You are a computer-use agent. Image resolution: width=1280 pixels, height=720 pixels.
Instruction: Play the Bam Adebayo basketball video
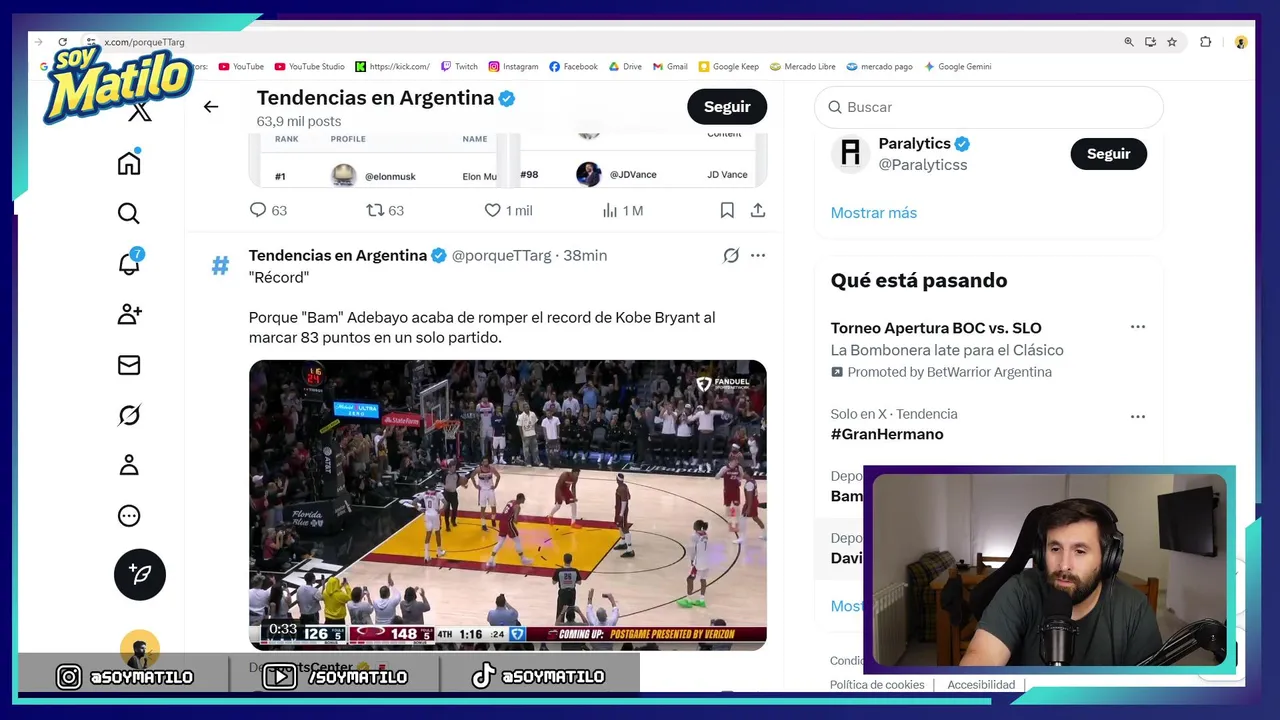[508, 505]
